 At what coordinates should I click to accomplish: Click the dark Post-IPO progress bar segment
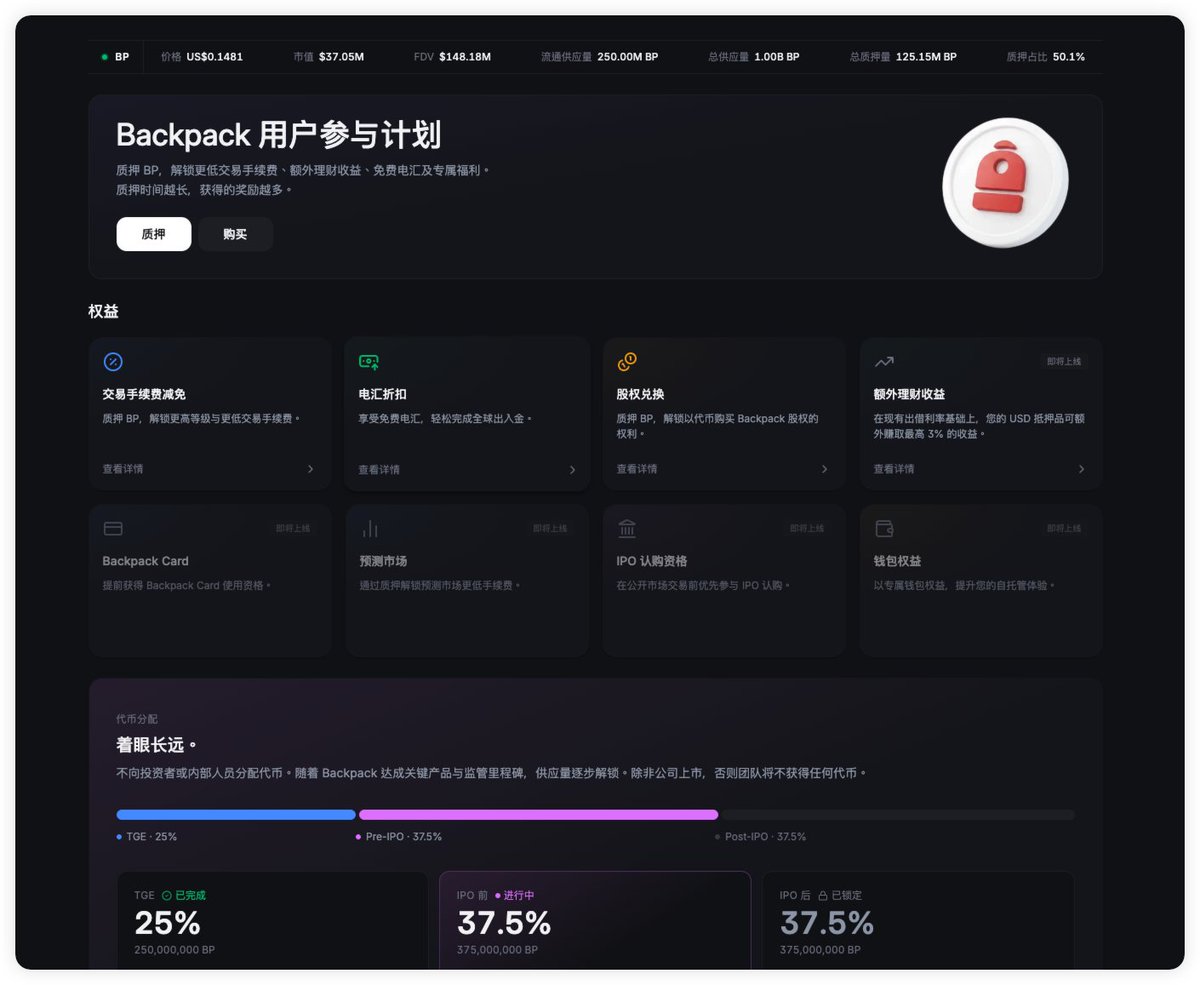898,815
